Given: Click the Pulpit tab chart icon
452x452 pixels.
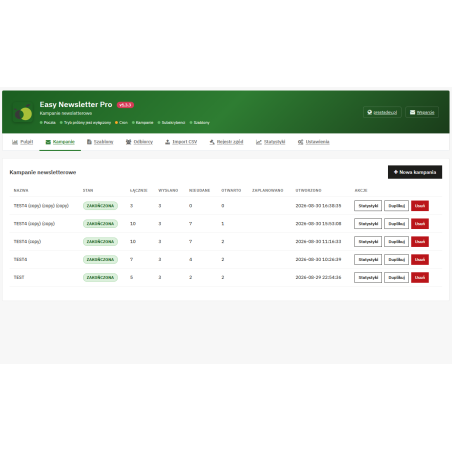Looking at the screenshot, I should pyautogui.click(x=15, y=142).
